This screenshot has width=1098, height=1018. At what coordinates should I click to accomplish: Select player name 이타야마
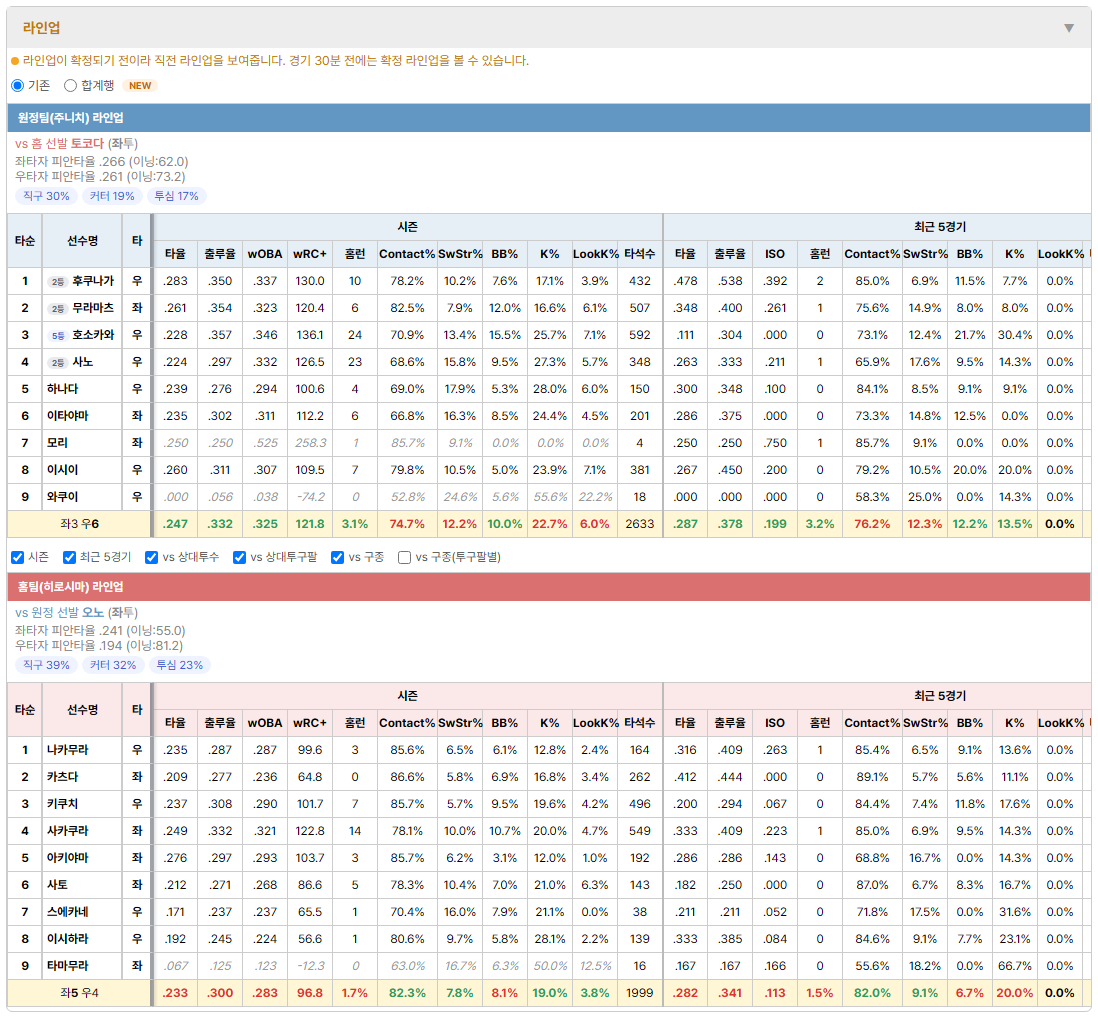tap(67, 416)
